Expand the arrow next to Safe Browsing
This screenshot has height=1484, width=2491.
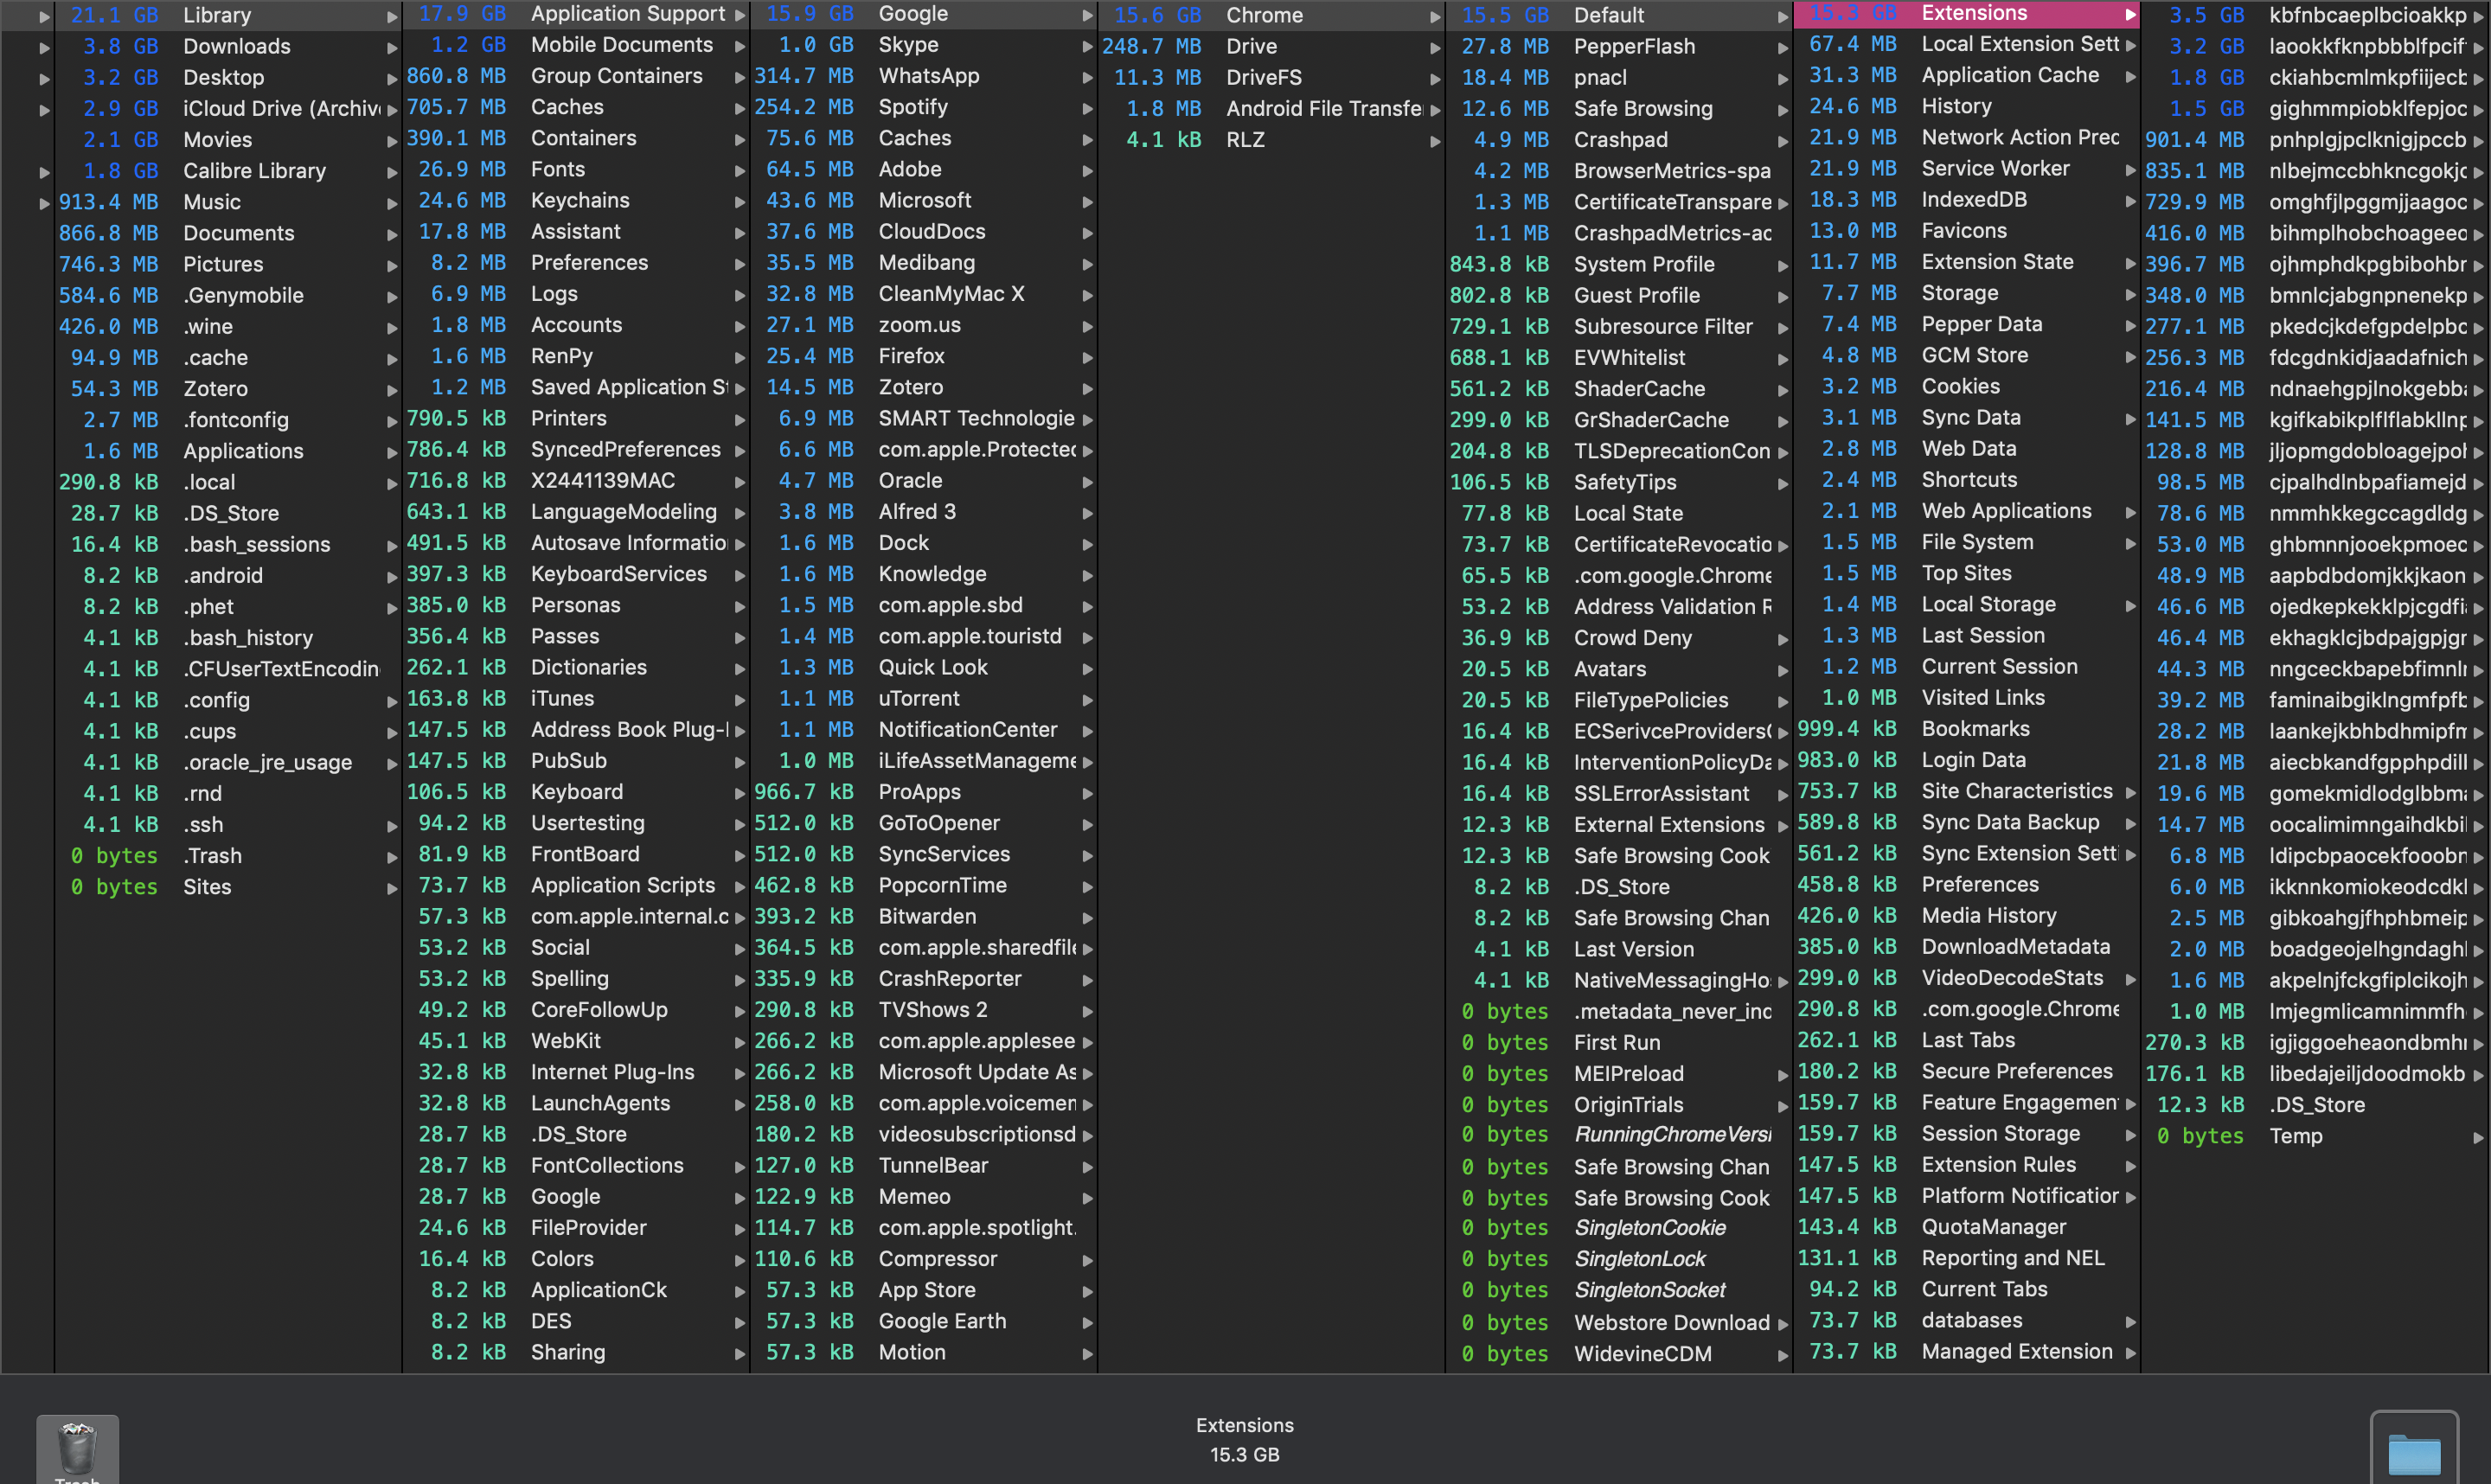(1782, 109)
